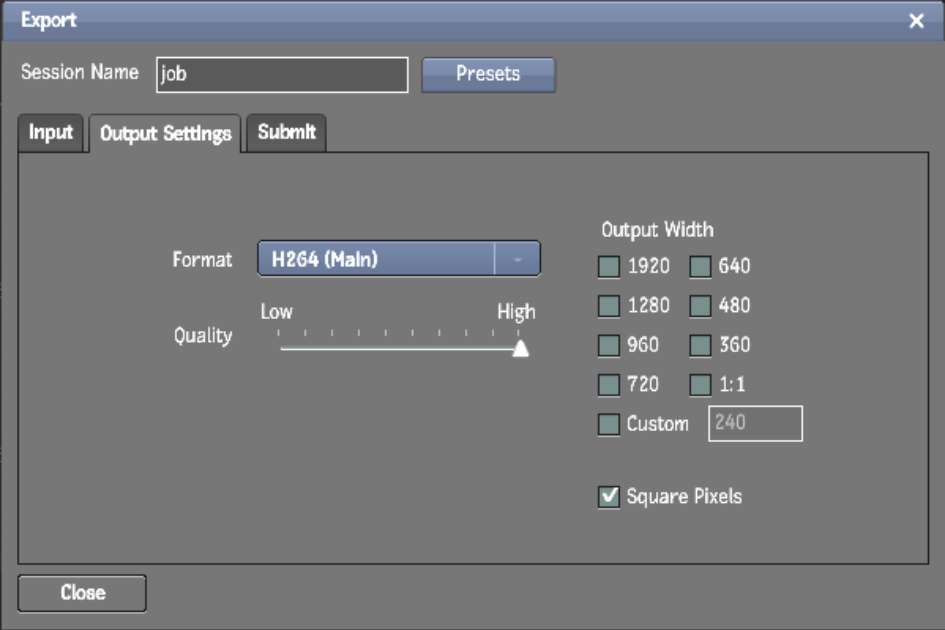Choose the 360 output width checkbox
Image resolution: width=945 pixels, height=630 pixels.
pyautogui.click(x=701, y=346)
